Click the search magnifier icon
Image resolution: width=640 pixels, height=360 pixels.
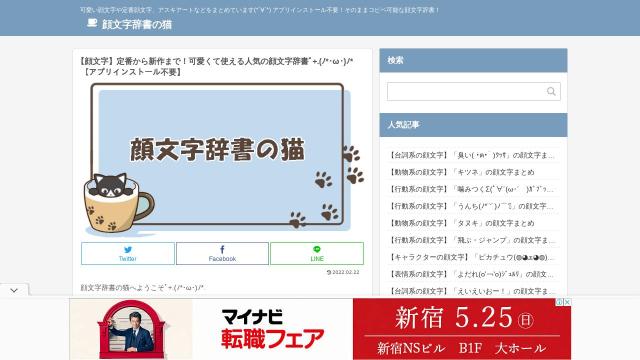[x=551, y=91]
